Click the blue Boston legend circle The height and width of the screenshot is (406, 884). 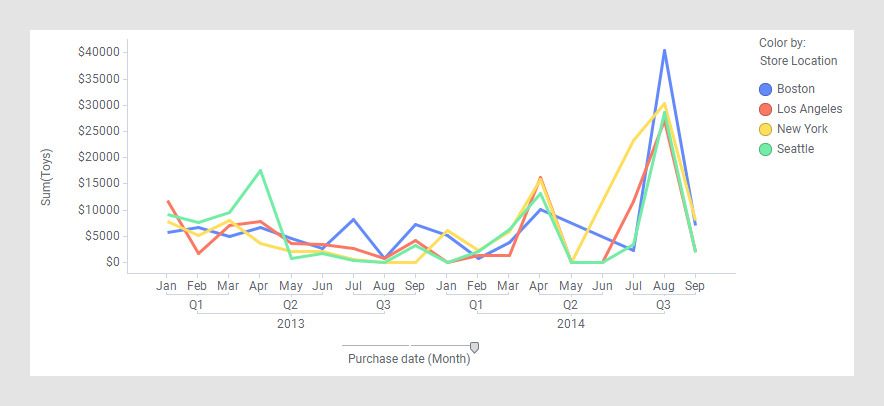click(766, 89)
